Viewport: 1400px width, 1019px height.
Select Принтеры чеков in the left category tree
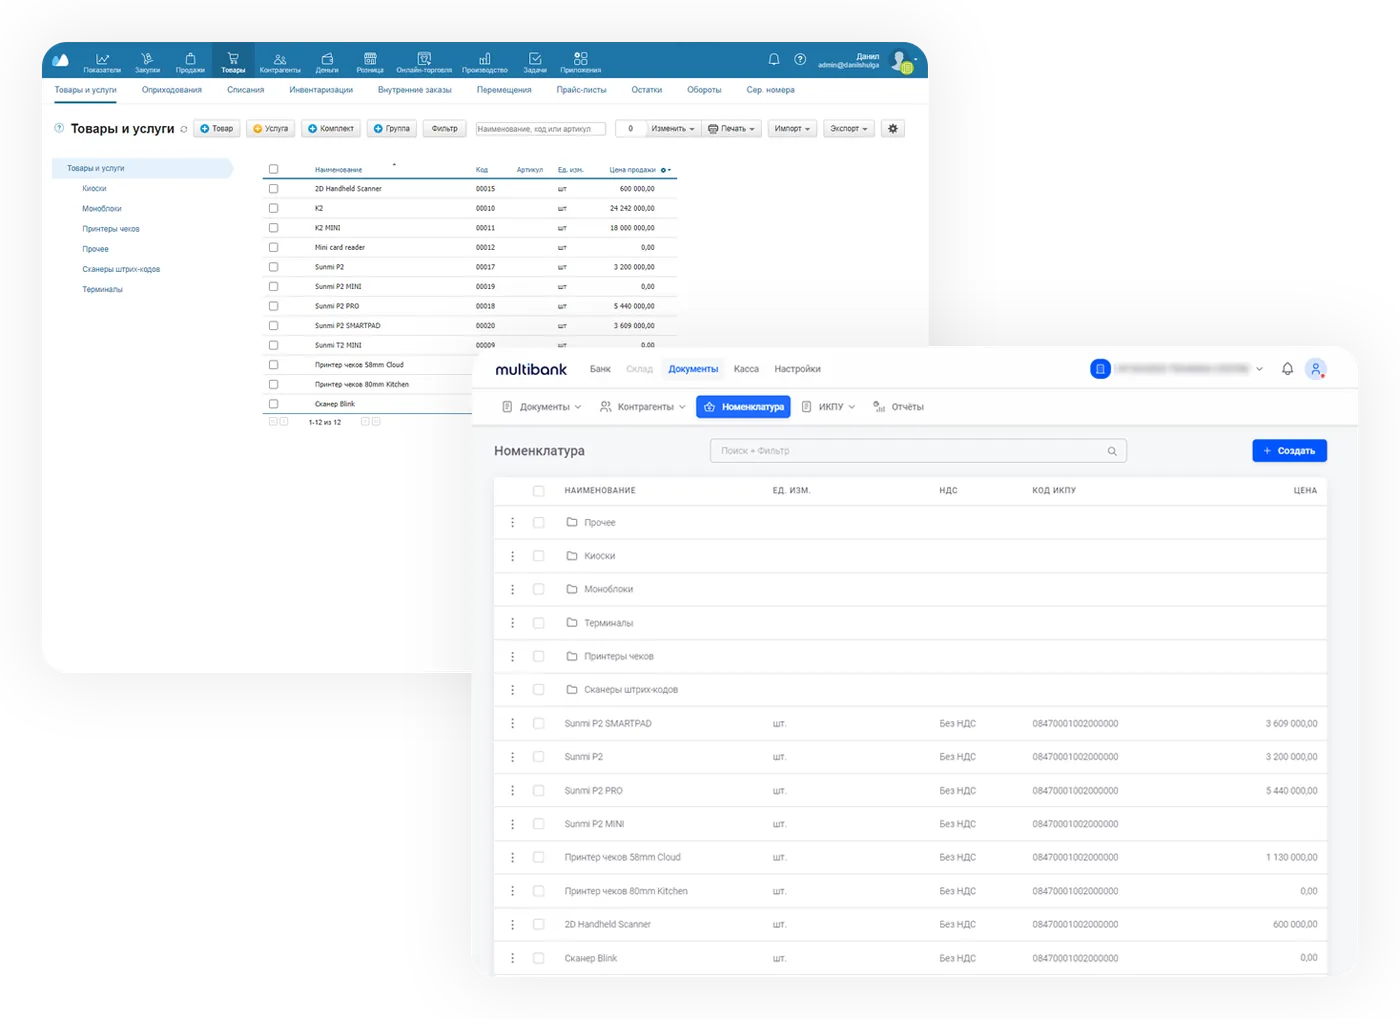tap(111, 229)
